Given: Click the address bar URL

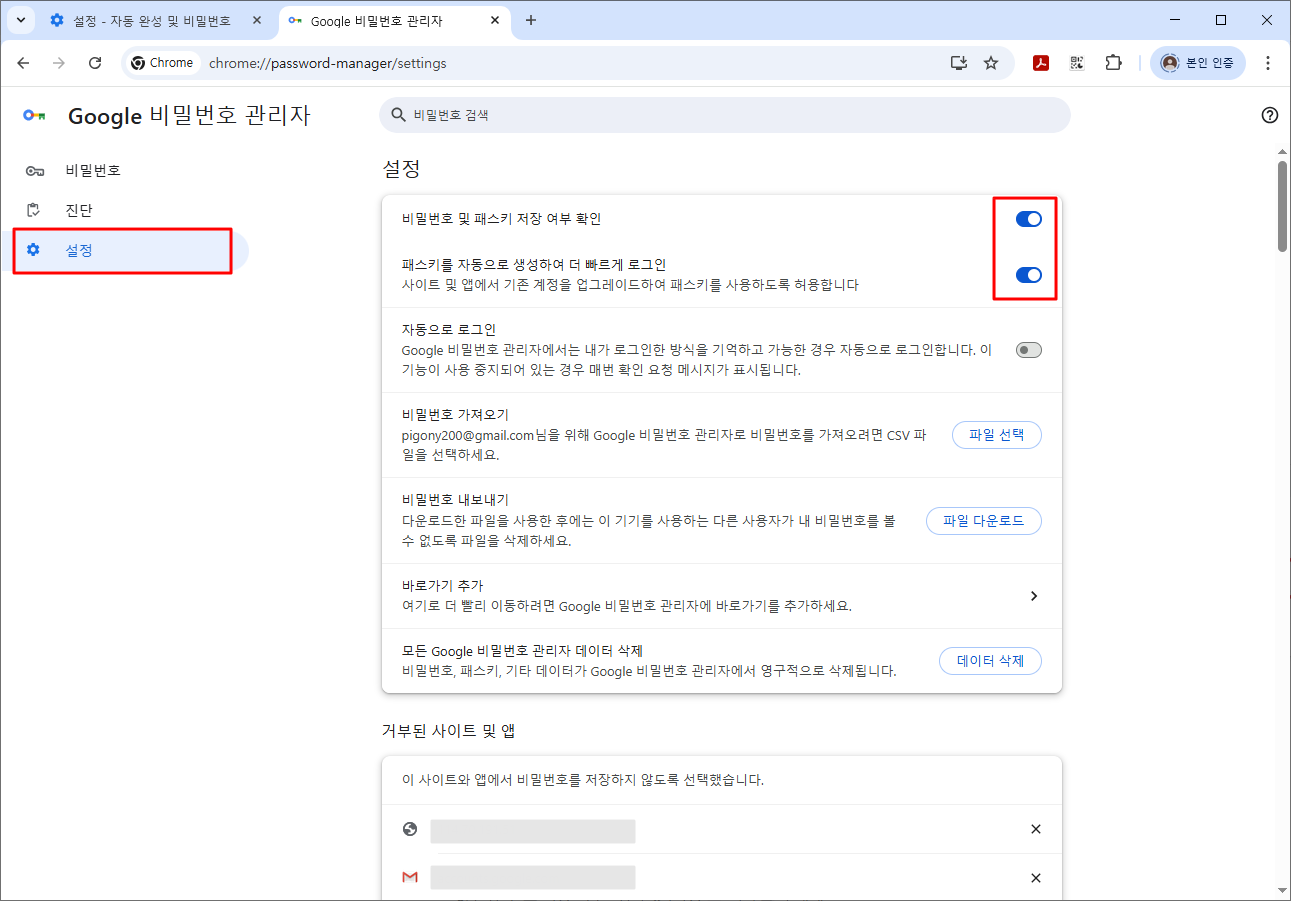Looking at the screenshot, I should click(x=328, y=63).
